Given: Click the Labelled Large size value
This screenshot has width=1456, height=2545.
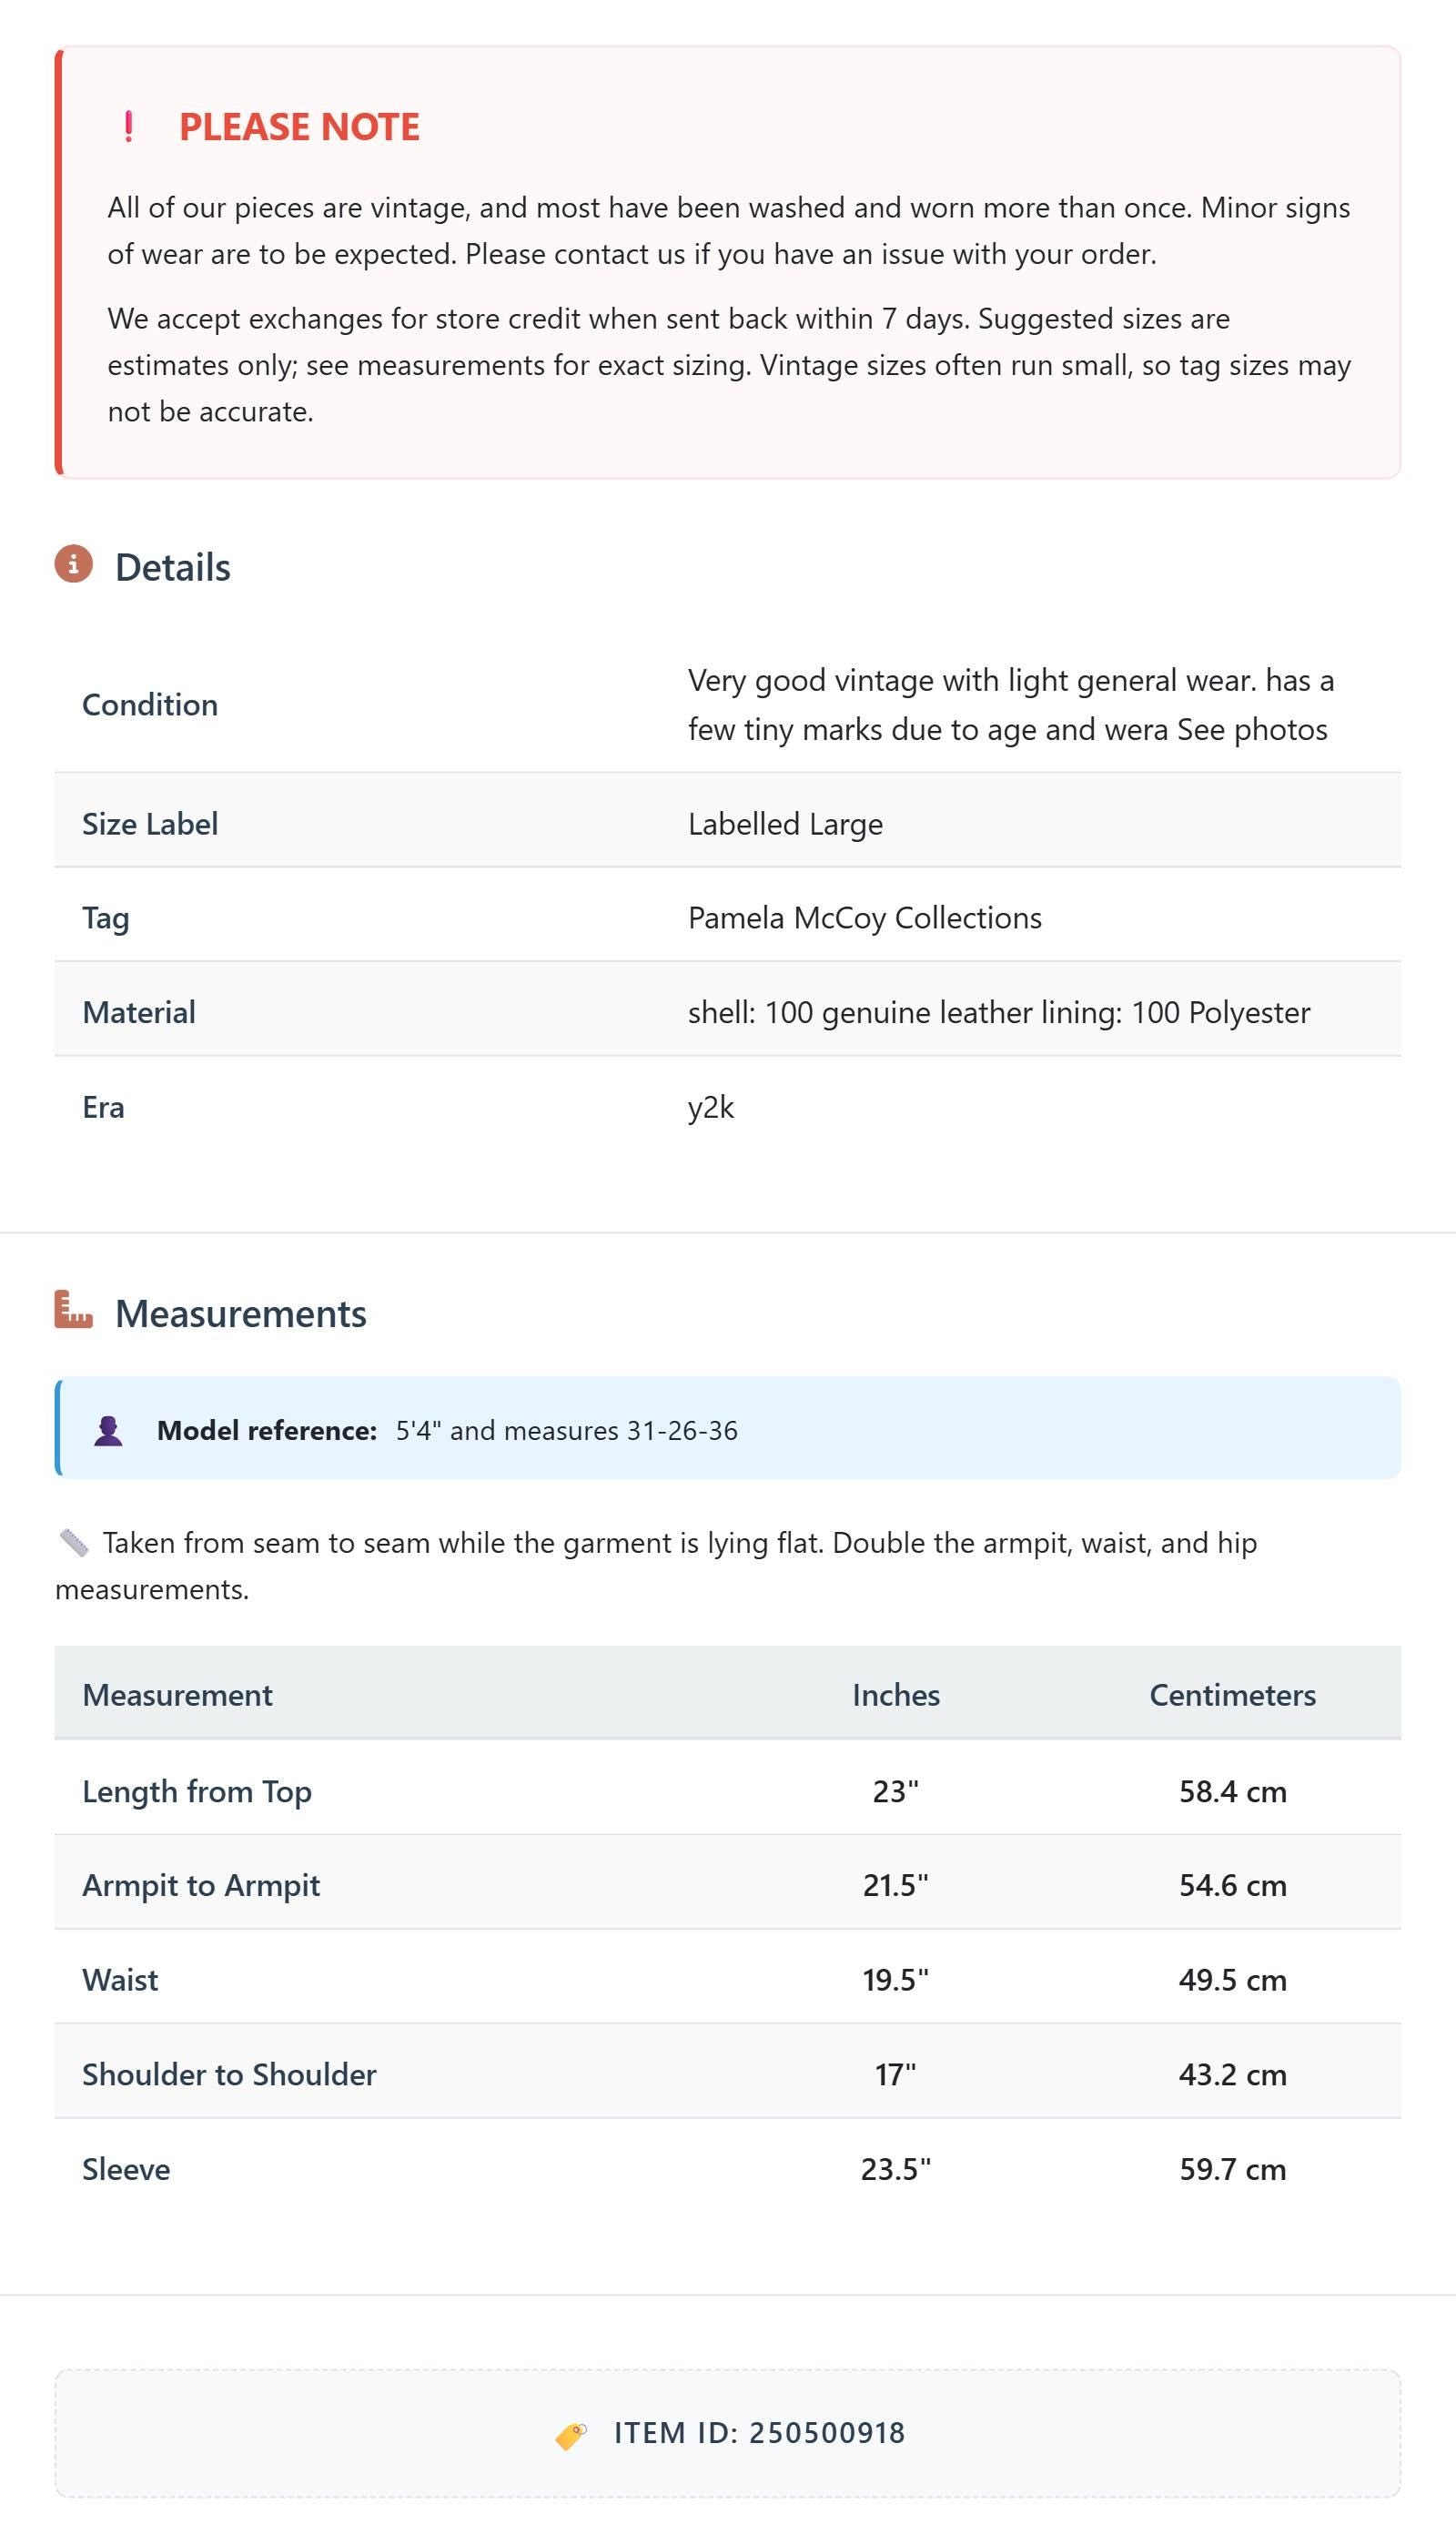Looking at the screenshot, I should (x=785, y=823).
